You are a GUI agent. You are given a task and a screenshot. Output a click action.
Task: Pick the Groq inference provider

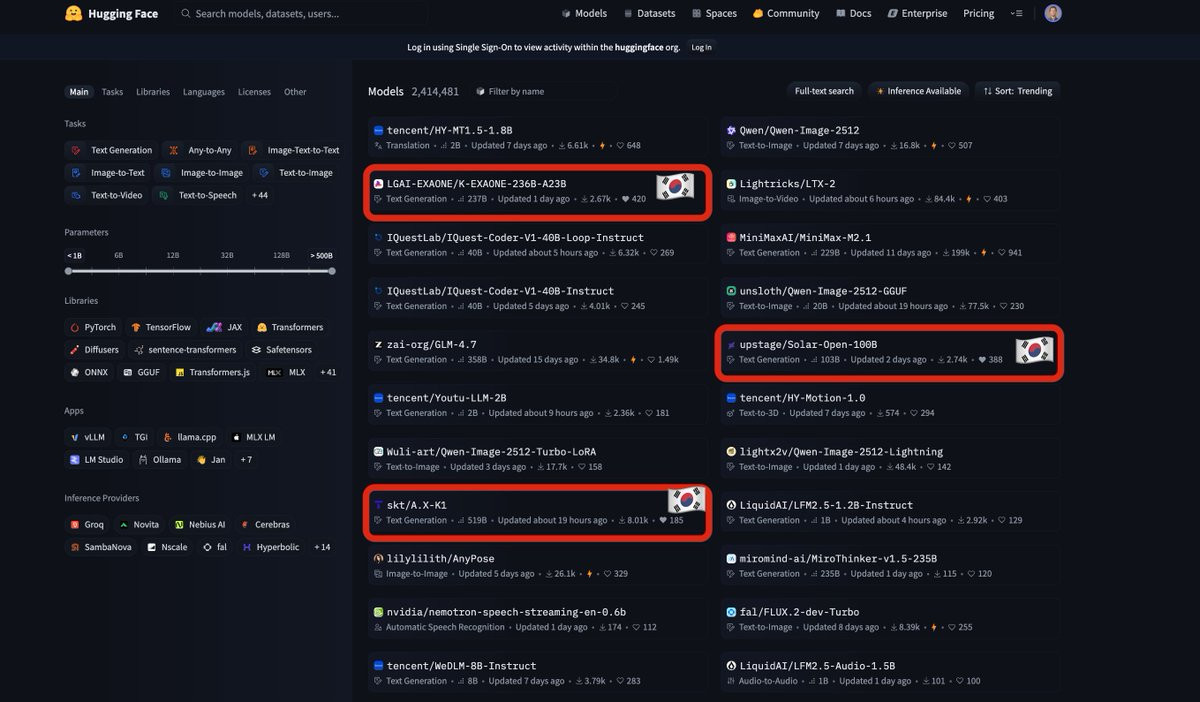click(87, 524)
